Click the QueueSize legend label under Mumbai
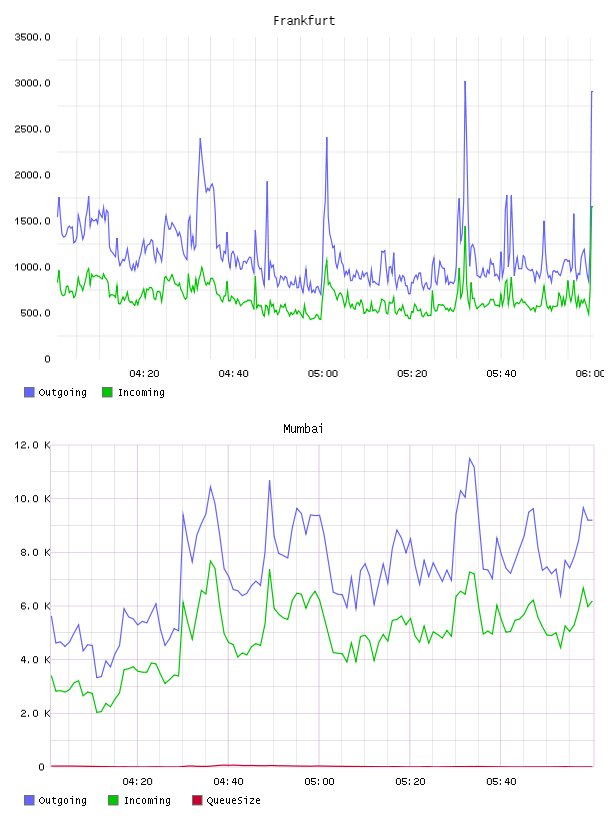Image resolution: width=608 pixels, height=816 pixels. tap(233, 800)
